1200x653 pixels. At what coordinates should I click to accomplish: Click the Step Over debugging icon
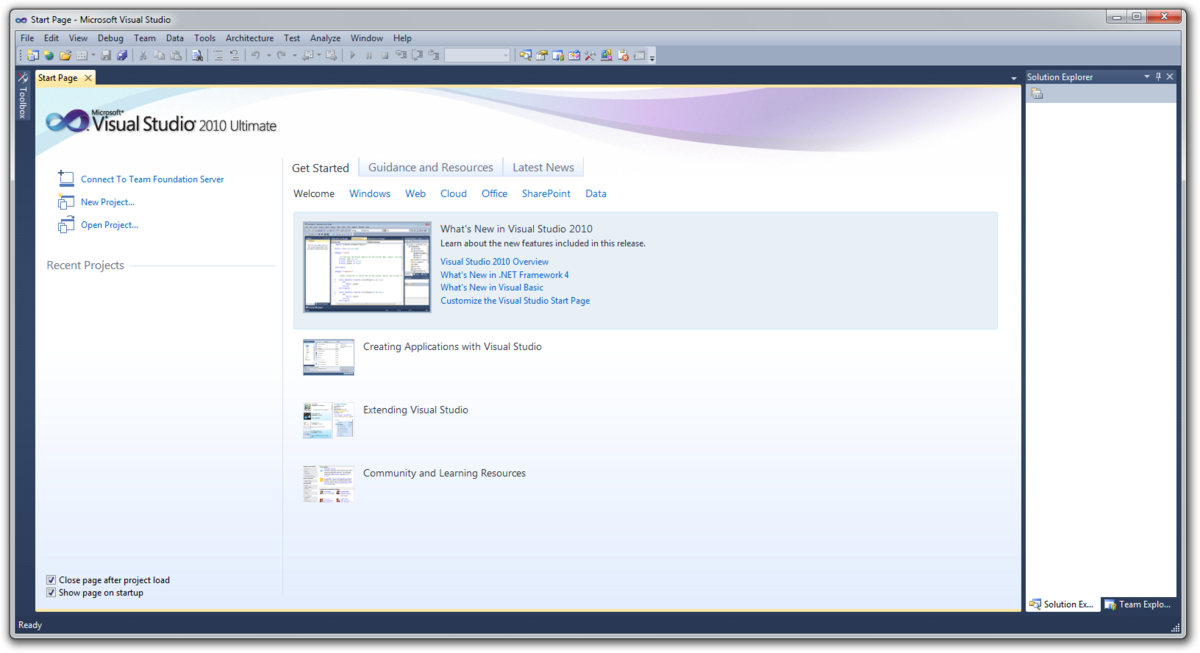(418, 55)
